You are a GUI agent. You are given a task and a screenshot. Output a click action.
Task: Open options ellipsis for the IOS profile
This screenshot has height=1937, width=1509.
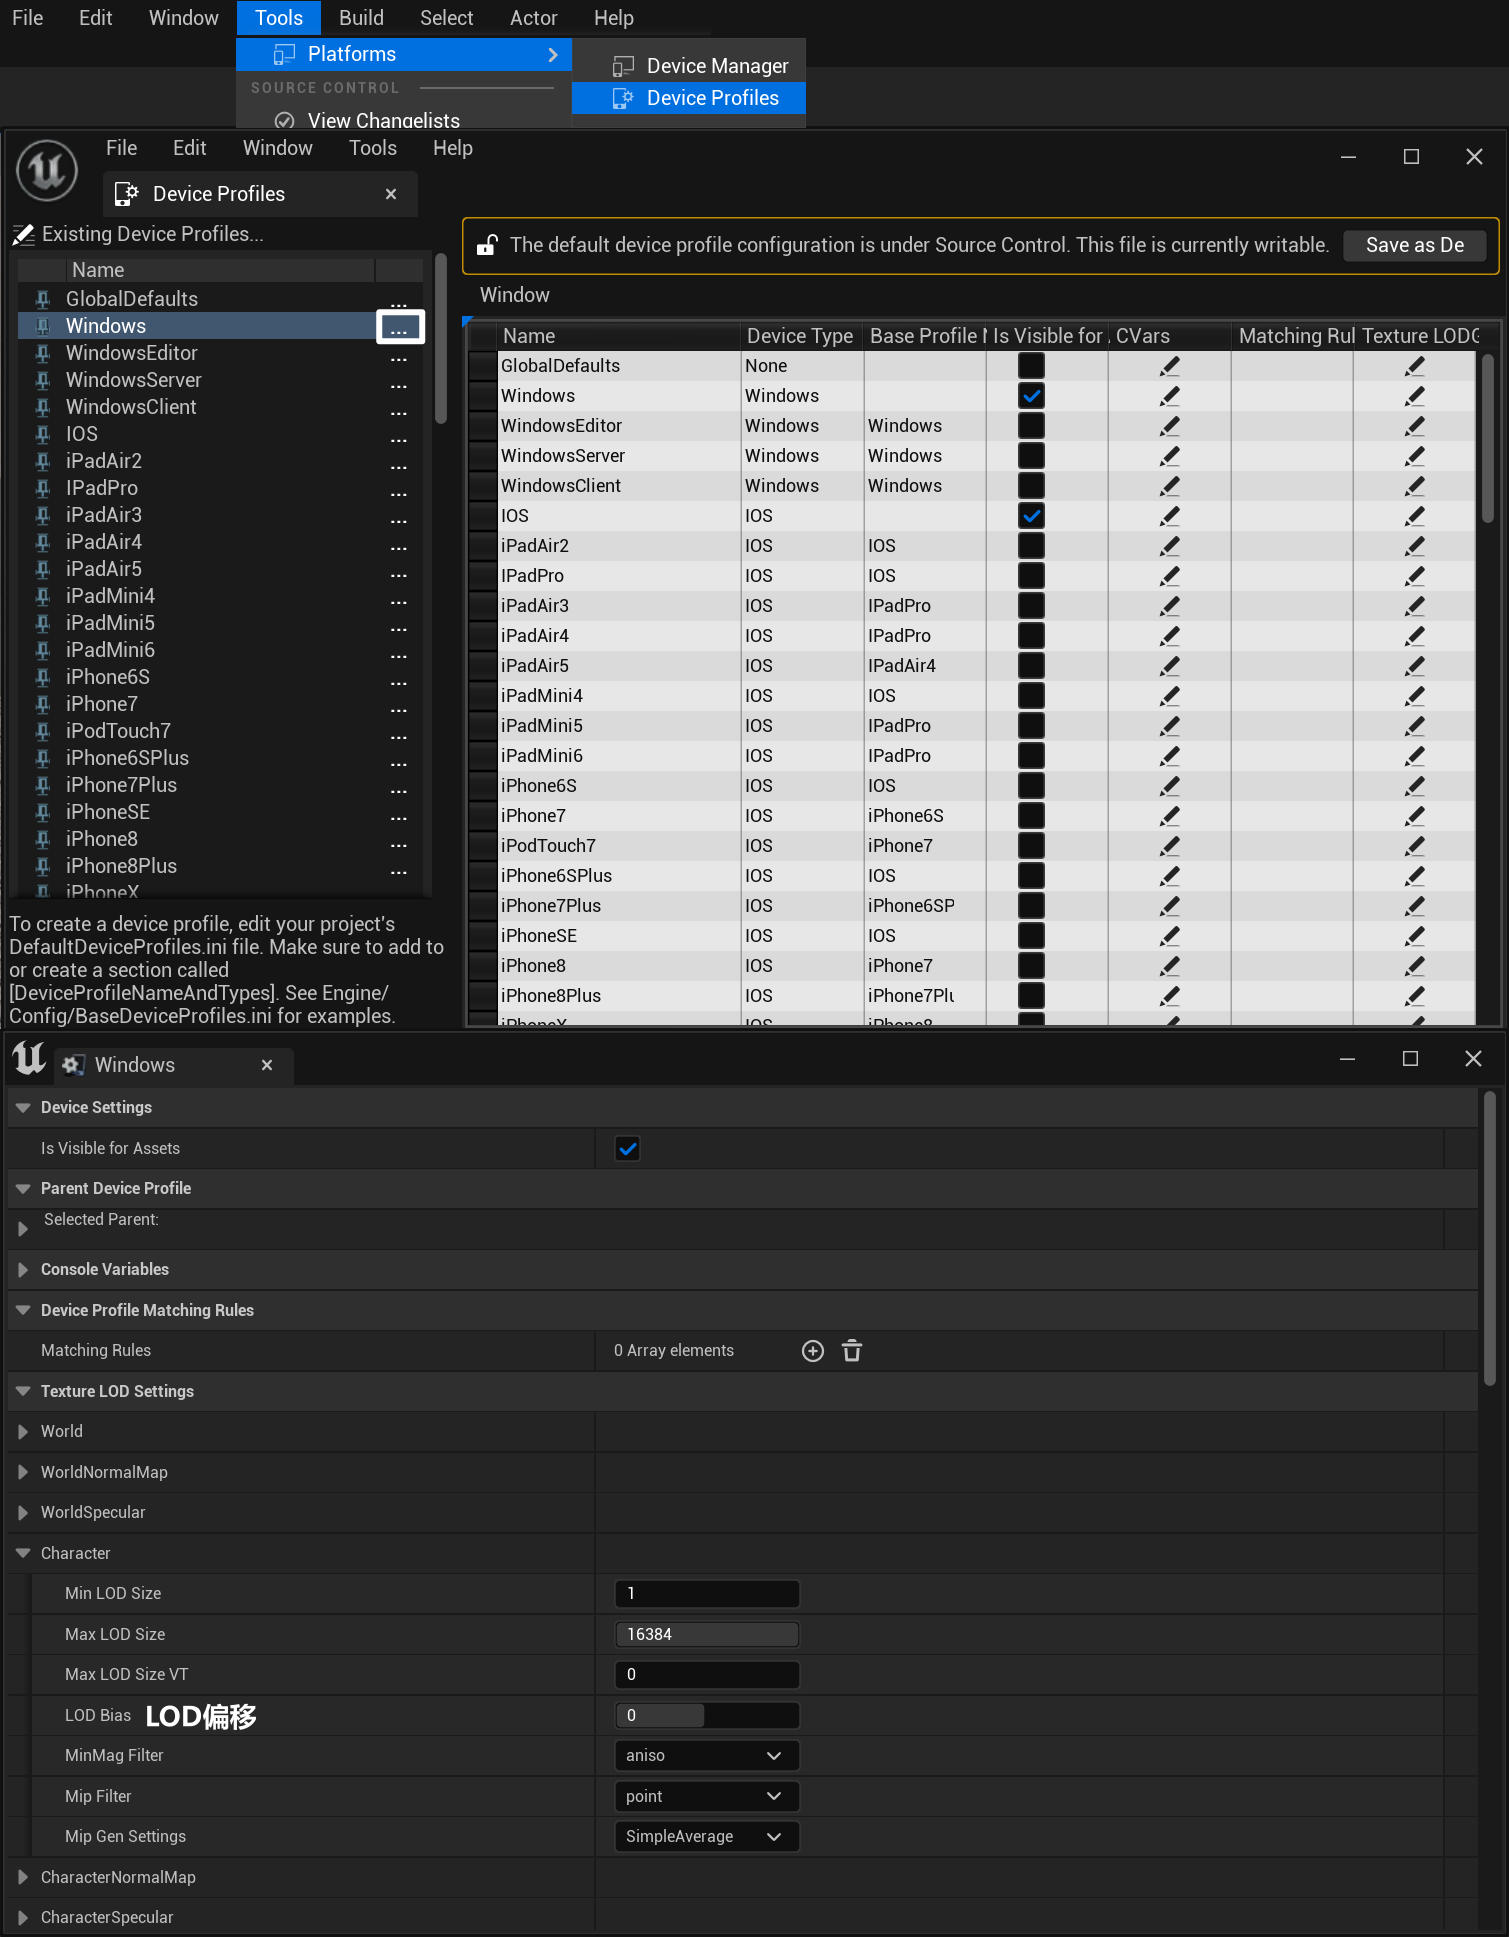pyautogui.click(x=399, y=438)
